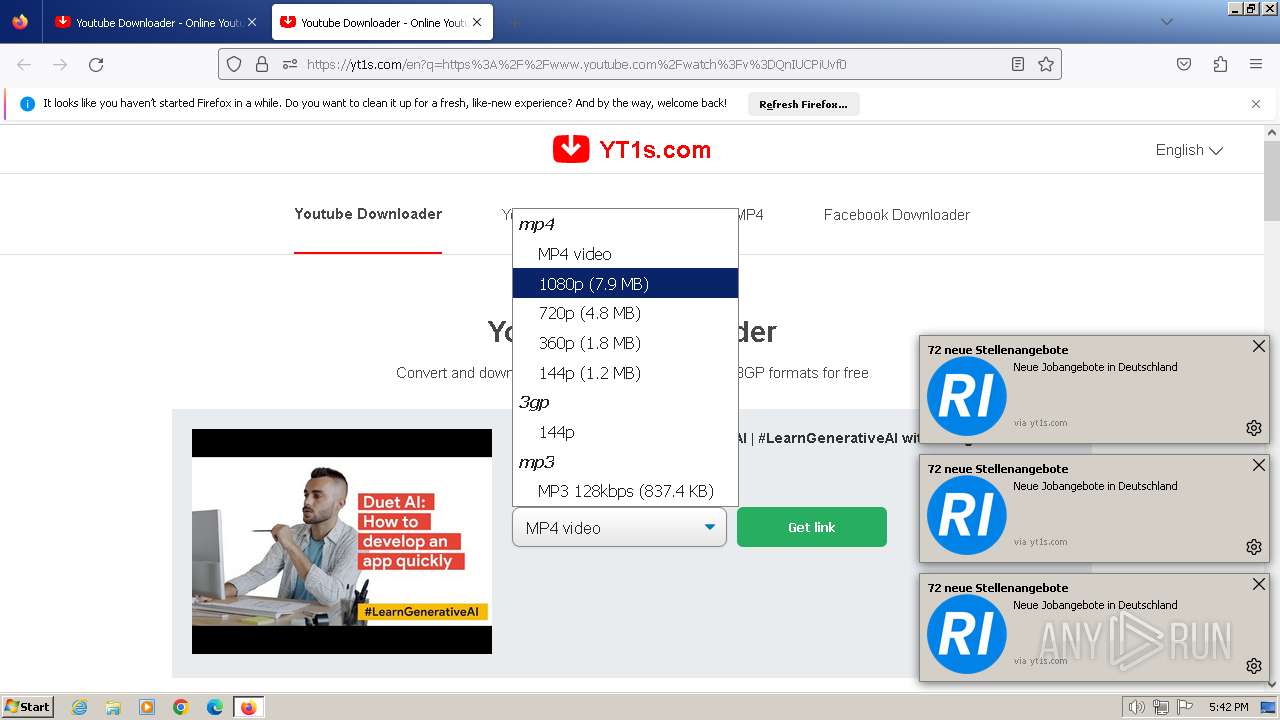
Task: Launch Internet Explorer from taskbar
Action: [79, 707]
